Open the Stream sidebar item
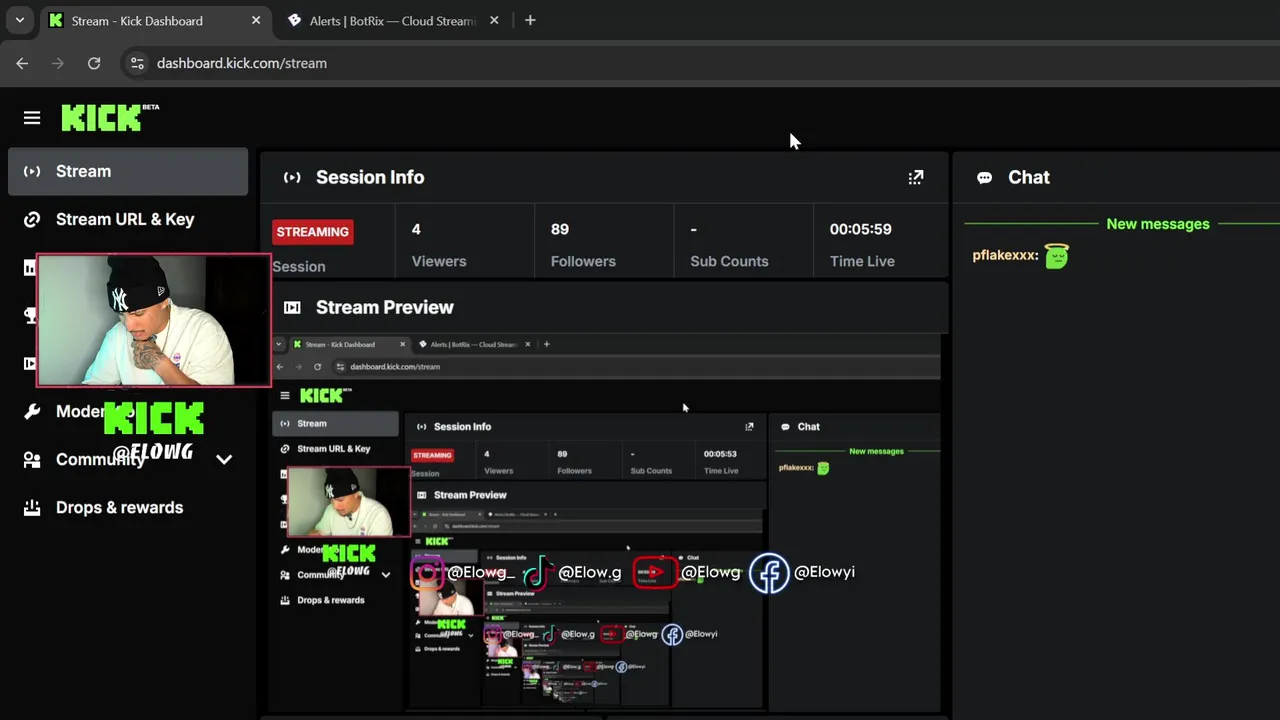This screenshot has height=720, width=1280. coord(128,171)
